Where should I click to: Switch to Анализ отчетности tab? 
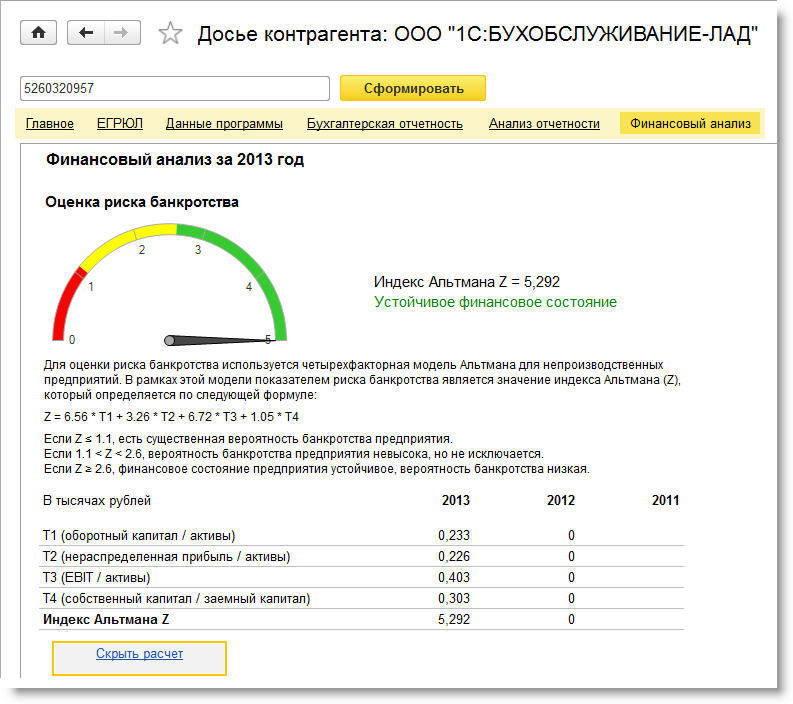coord(544,124)
